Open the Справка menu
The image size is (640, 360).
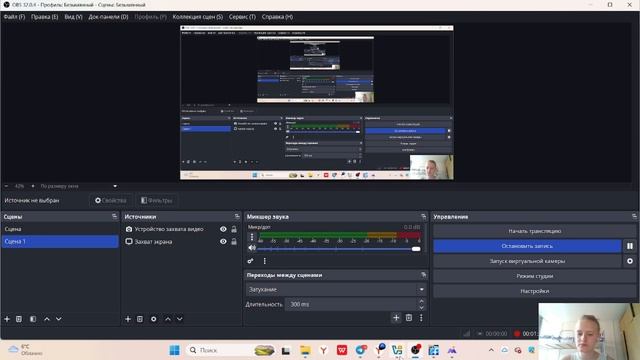point(277,17)
